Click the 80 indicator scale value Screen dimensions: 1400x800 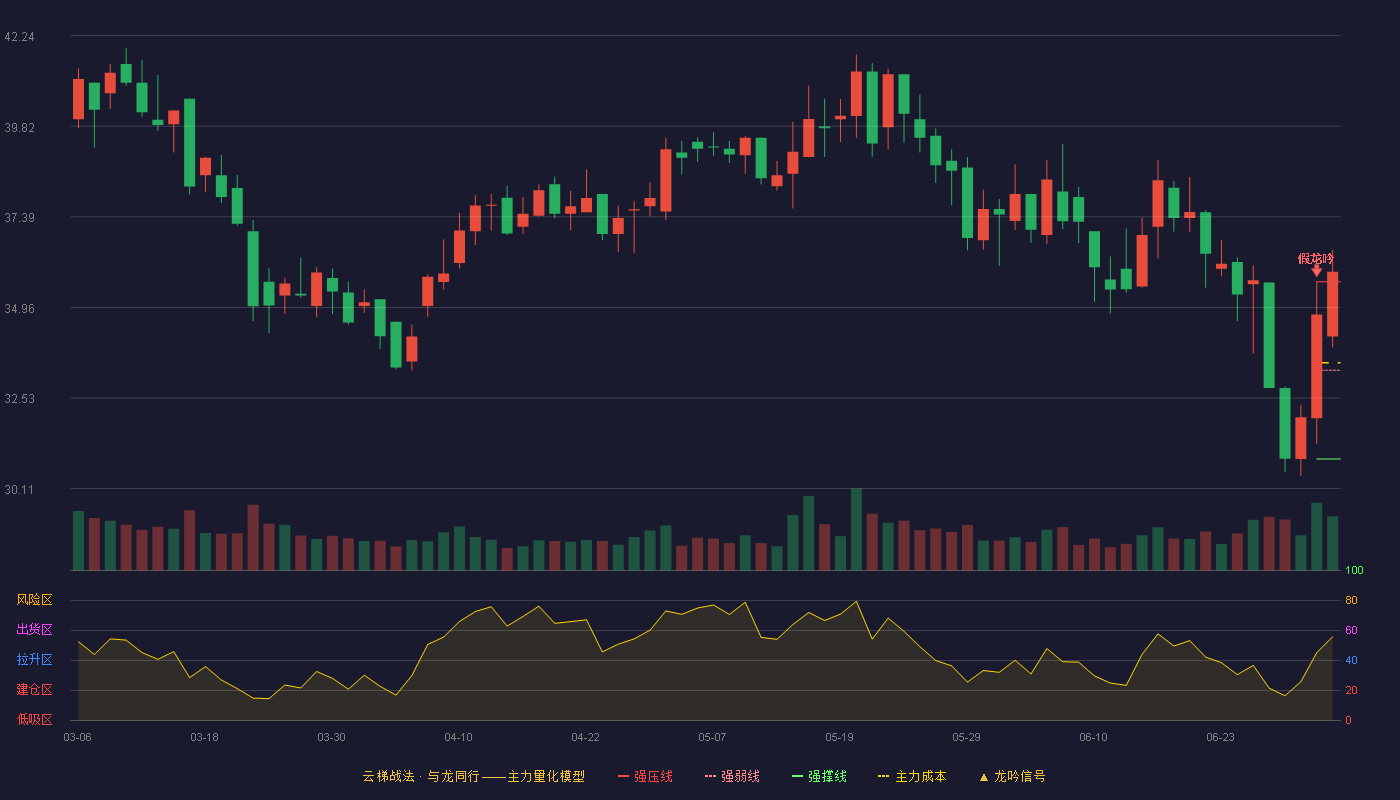pos(1351,600)
